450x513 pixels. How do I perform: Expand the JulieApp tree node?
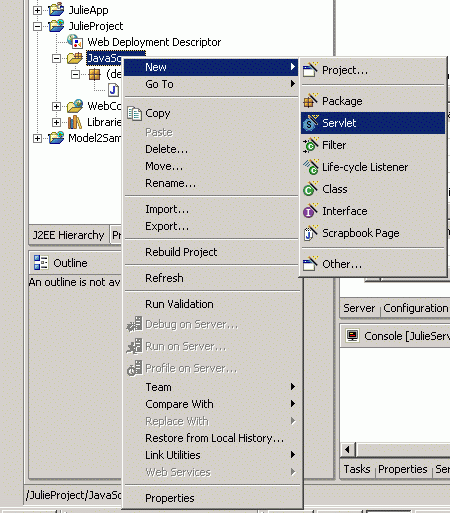[38, 10]
